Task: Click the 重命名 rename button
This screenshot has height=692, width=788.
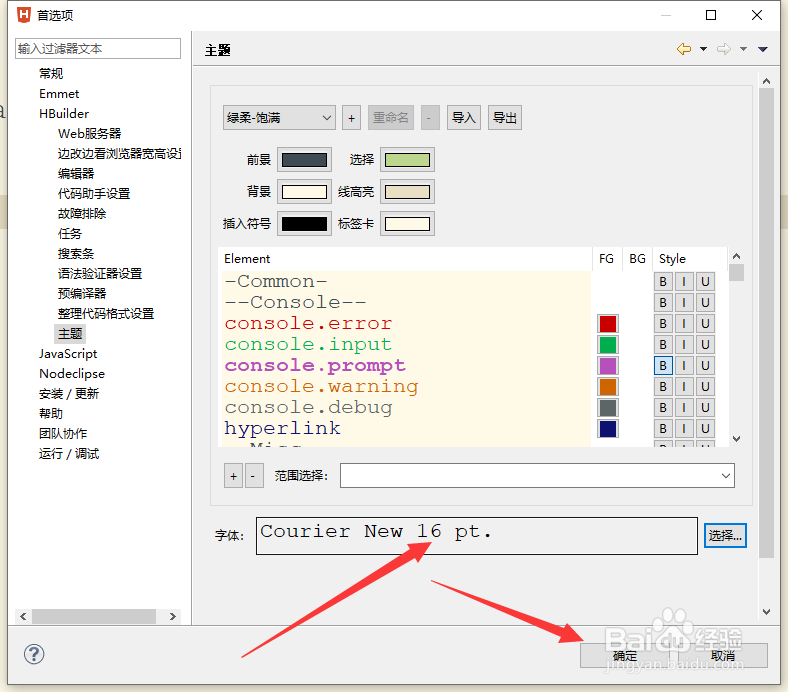Action: (390, 118)
